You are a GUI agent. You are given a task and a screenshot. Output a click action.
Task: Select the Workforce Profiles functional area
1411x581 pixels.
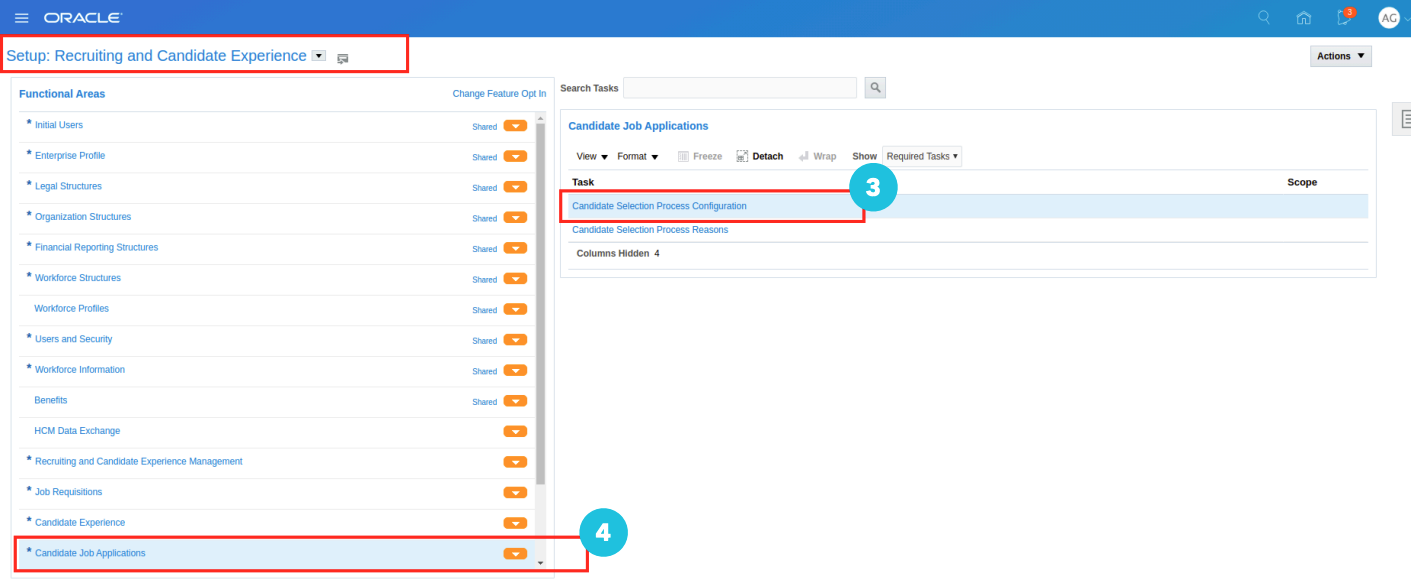[x=72, y=309]
